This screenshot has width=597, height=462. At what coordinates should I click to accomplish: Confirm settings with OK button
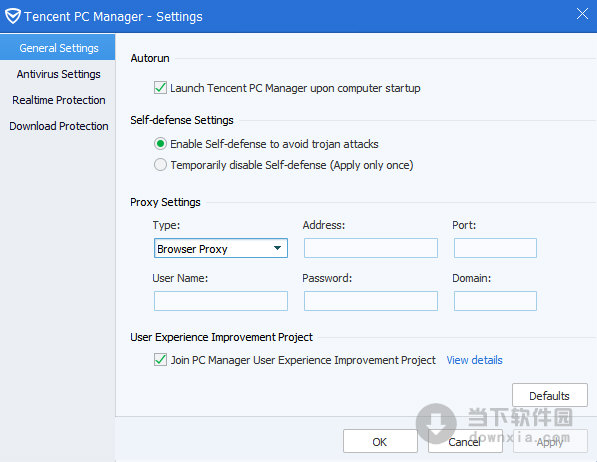tap(380, 441)
